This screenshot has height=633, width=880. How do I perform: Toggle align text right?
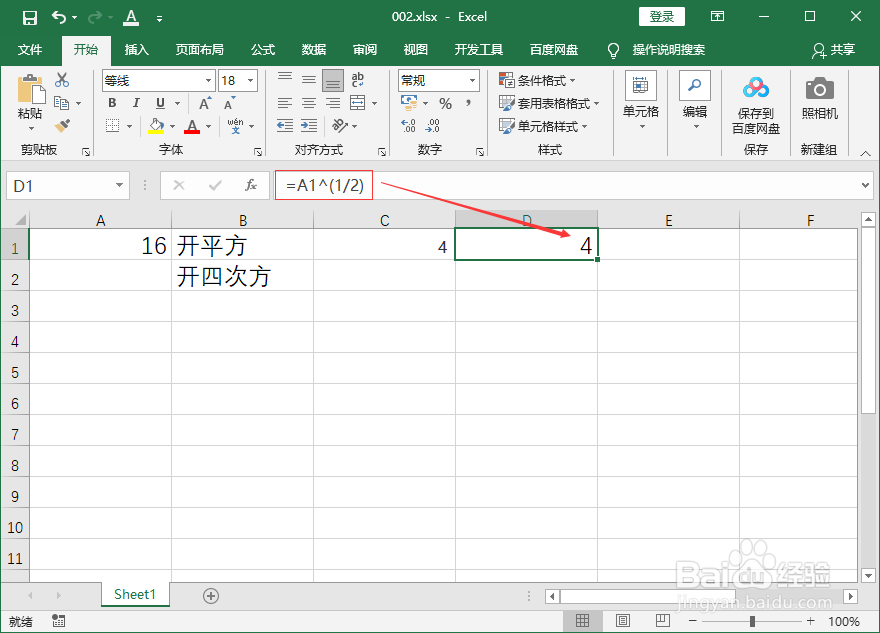333,103
